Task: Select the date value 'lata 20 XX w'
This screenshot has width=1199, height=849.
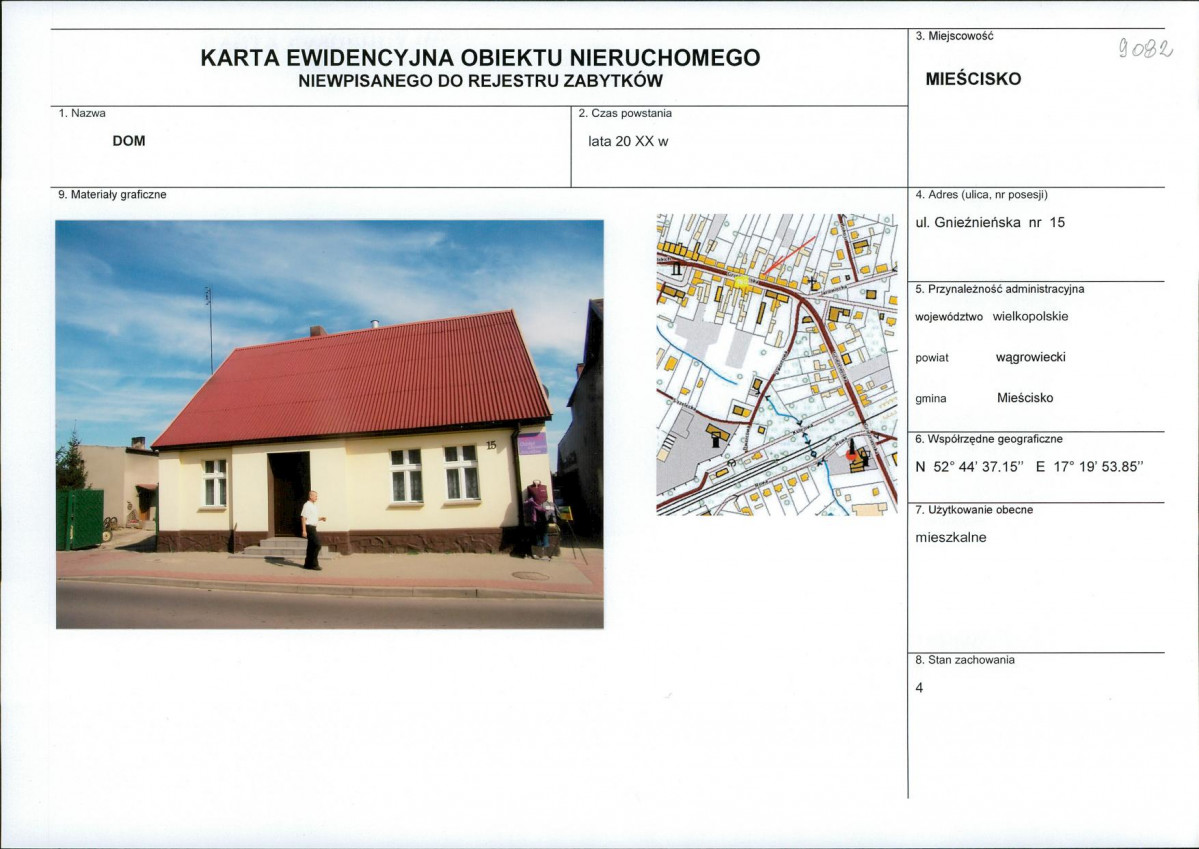Action: point(628,142)
